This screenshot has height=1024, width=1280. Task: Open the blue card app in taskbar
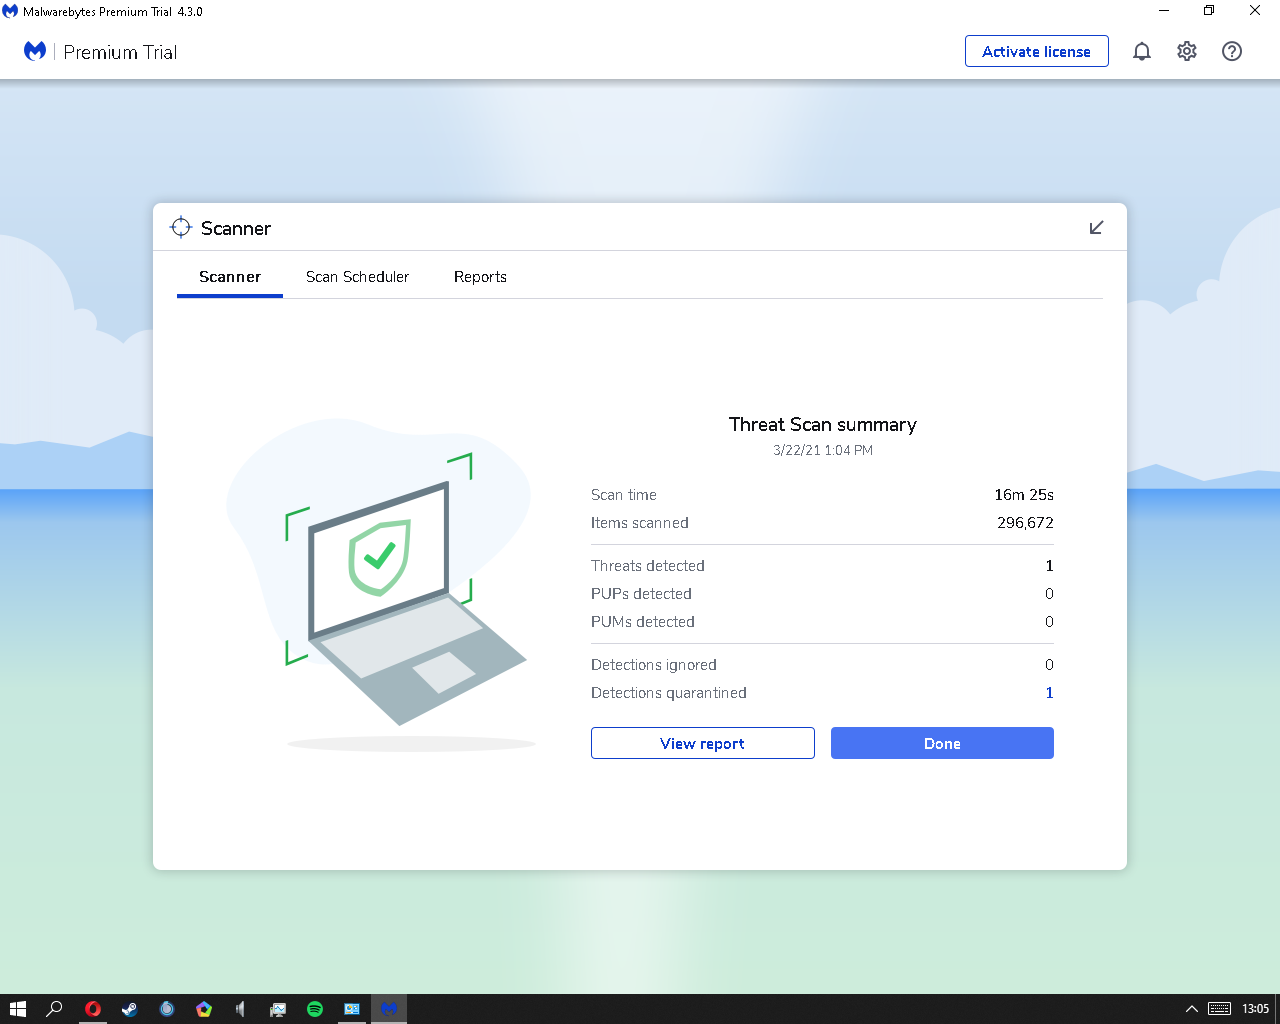click(352, 1009)
